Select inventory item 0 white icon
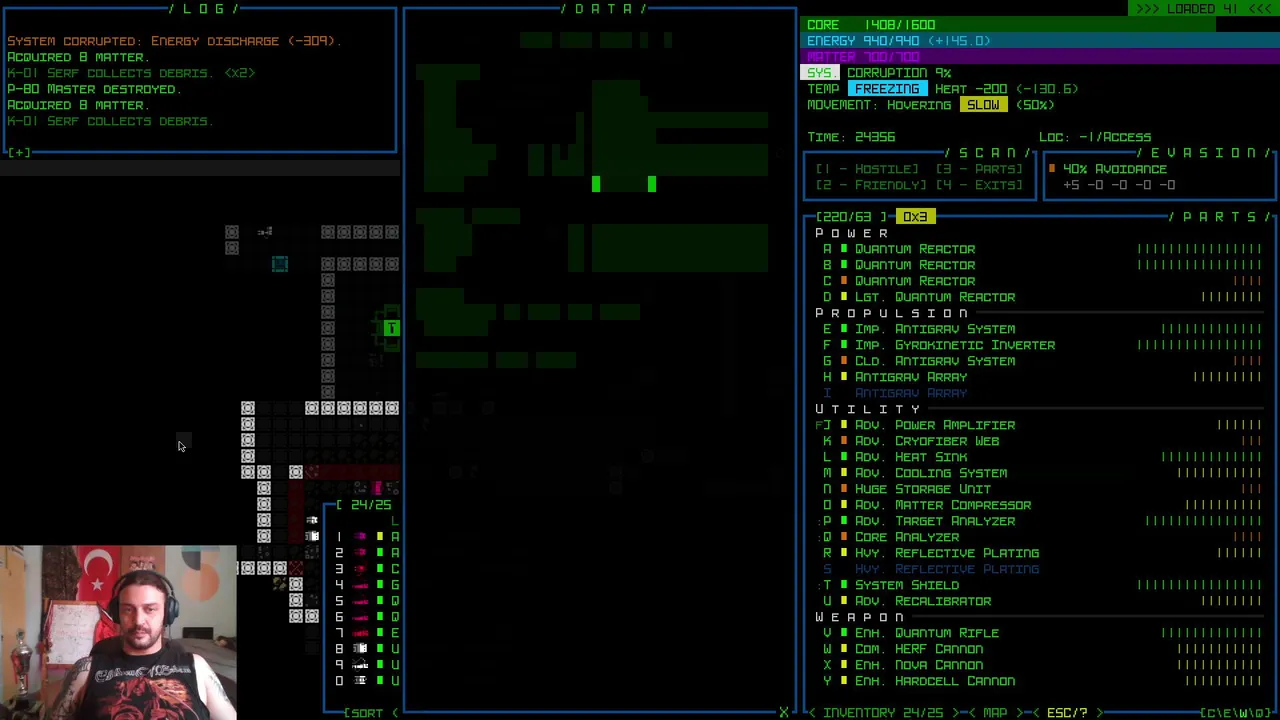This screenshot has width=1280, height=720. [x=360, y=681]
